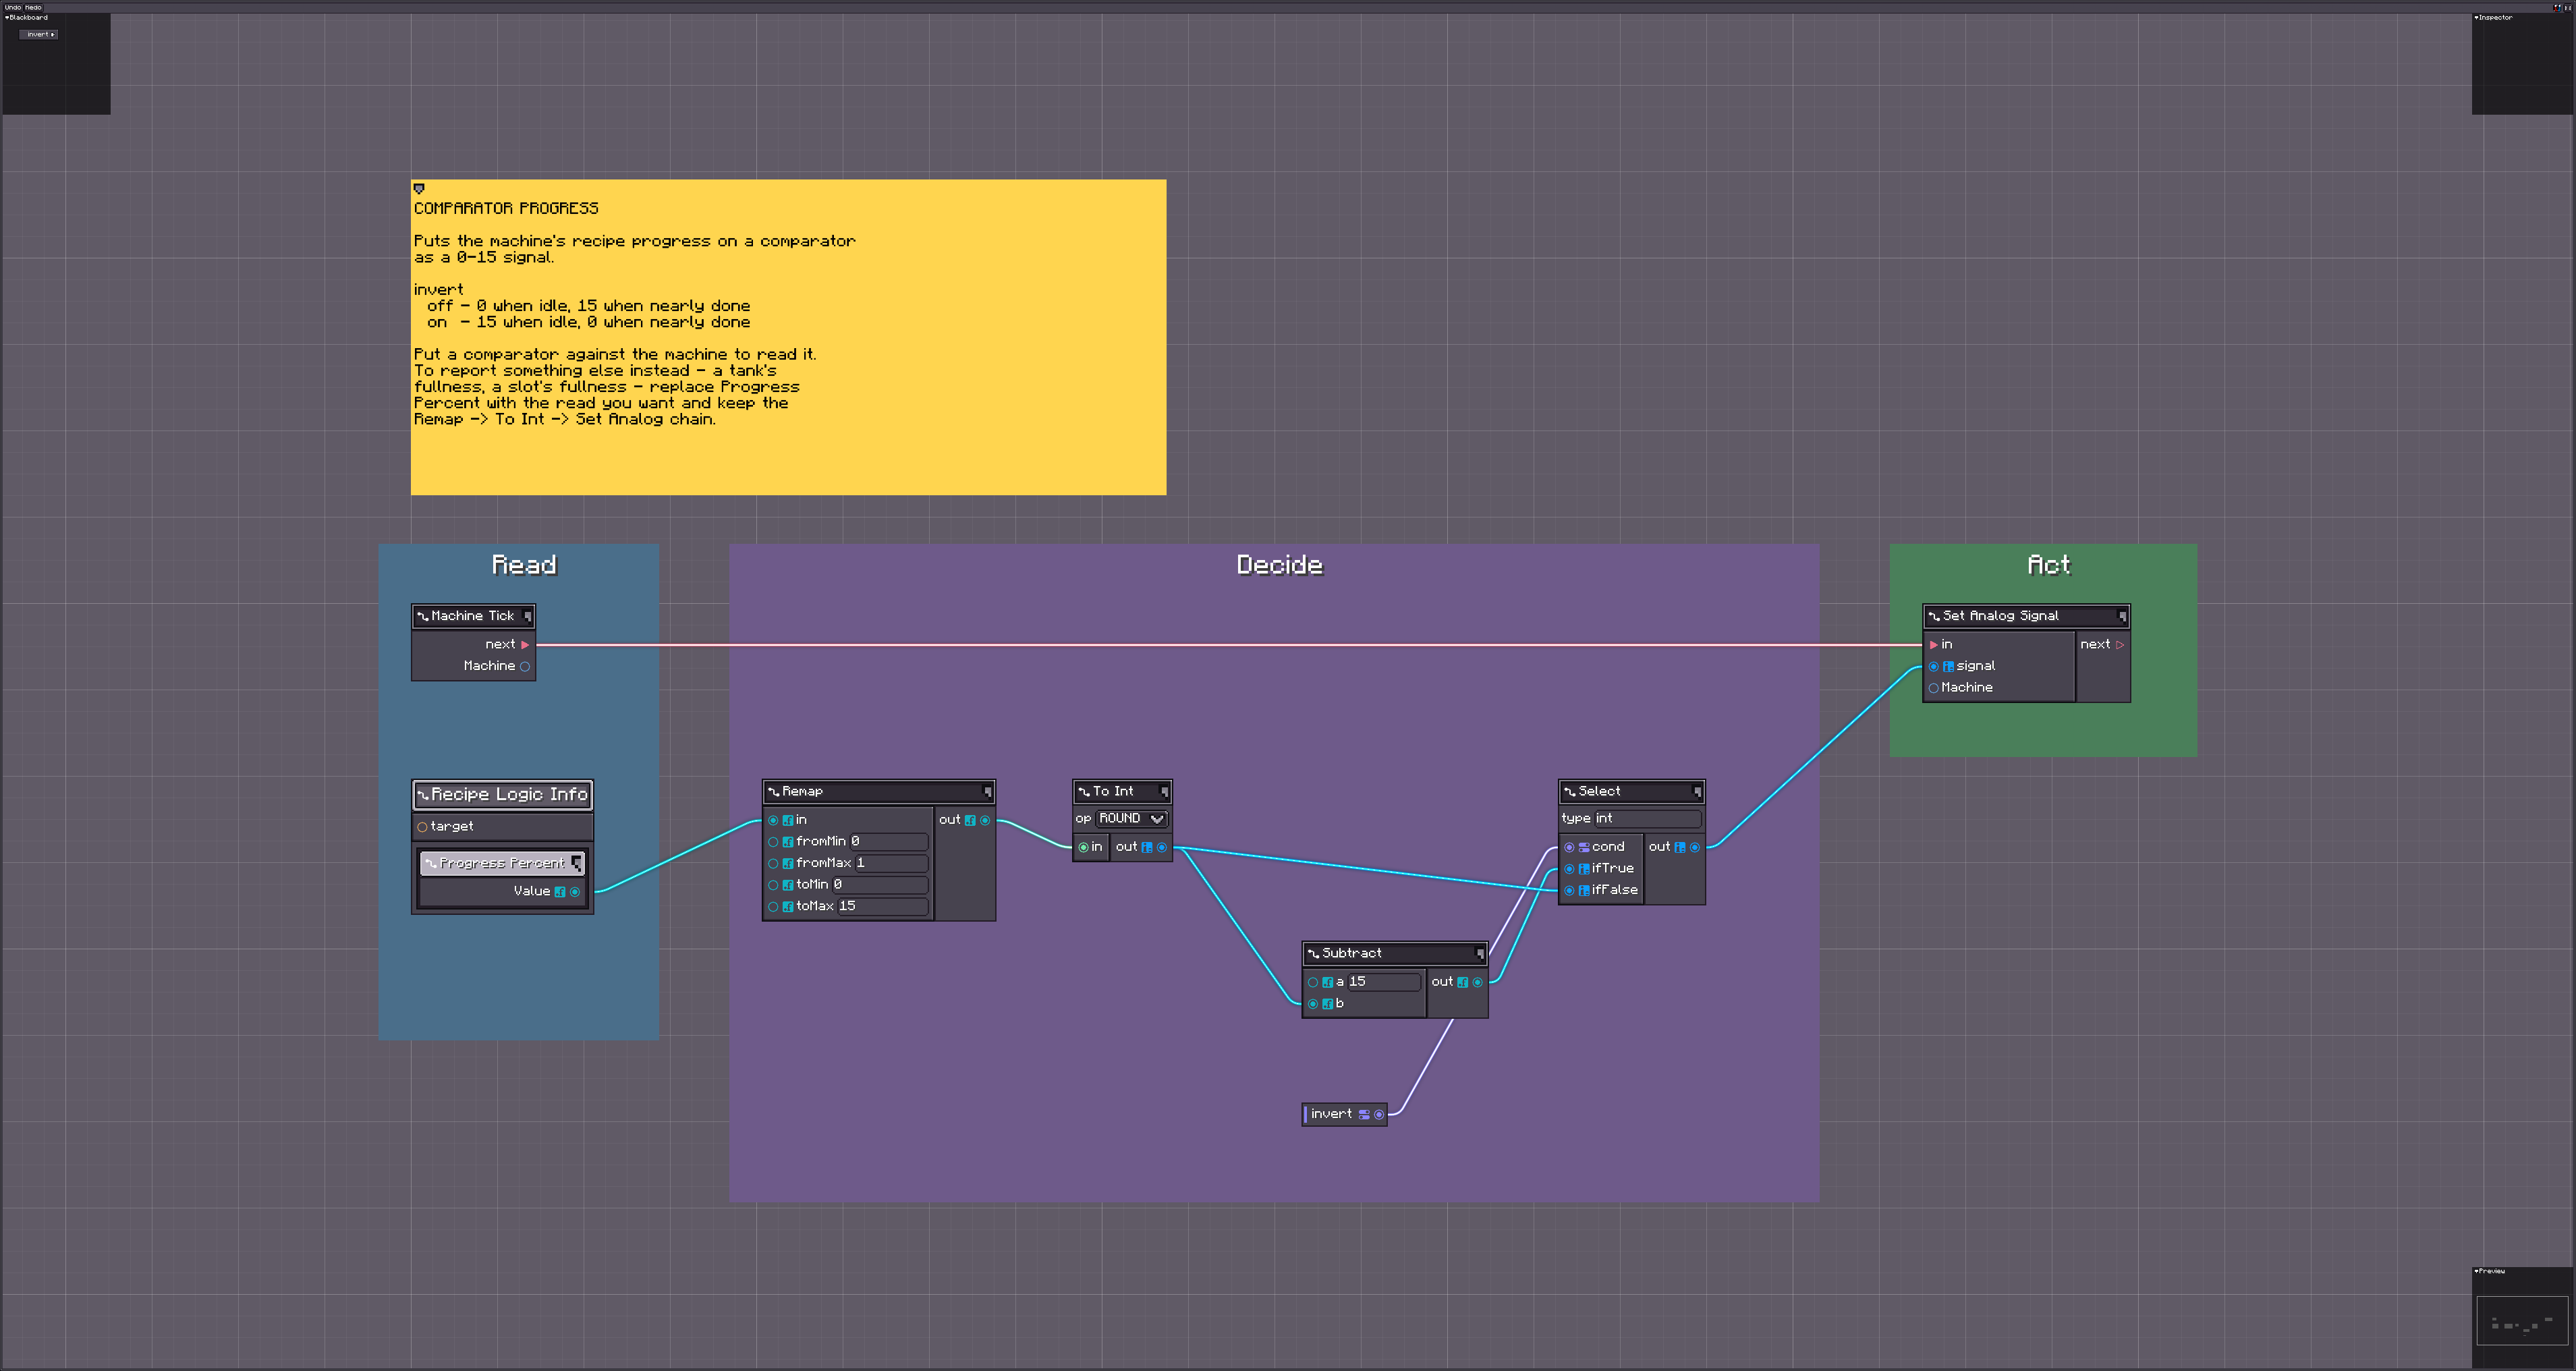
Task: Click the Select node collapse icon
Action: (x=1697, y=792)
